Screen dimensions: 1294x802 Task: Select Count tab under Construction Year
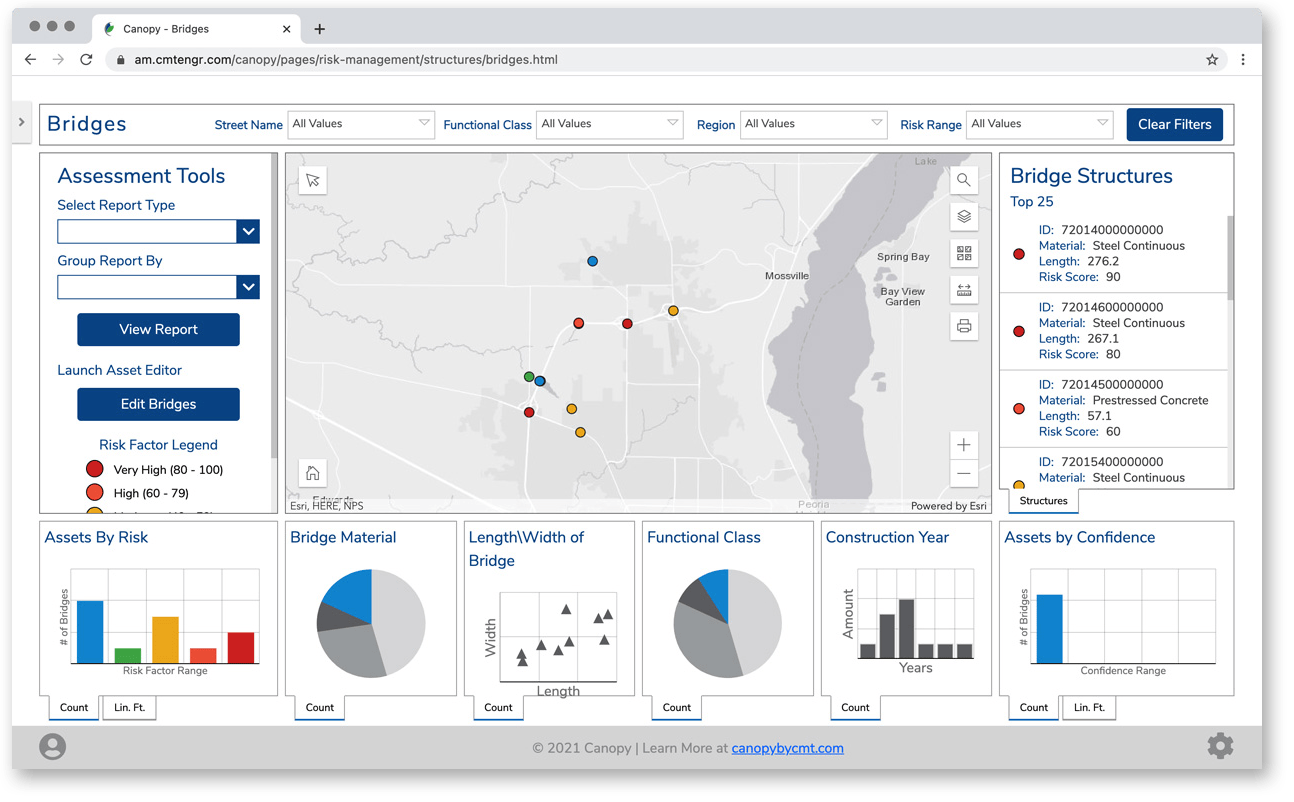(x=855, y=708)
